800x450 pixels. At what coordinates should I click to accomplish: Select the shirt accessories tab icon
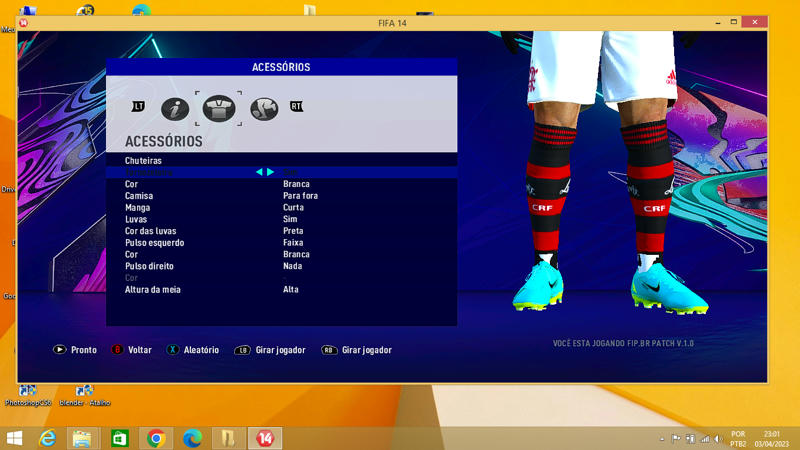click(x=219, y=108)
